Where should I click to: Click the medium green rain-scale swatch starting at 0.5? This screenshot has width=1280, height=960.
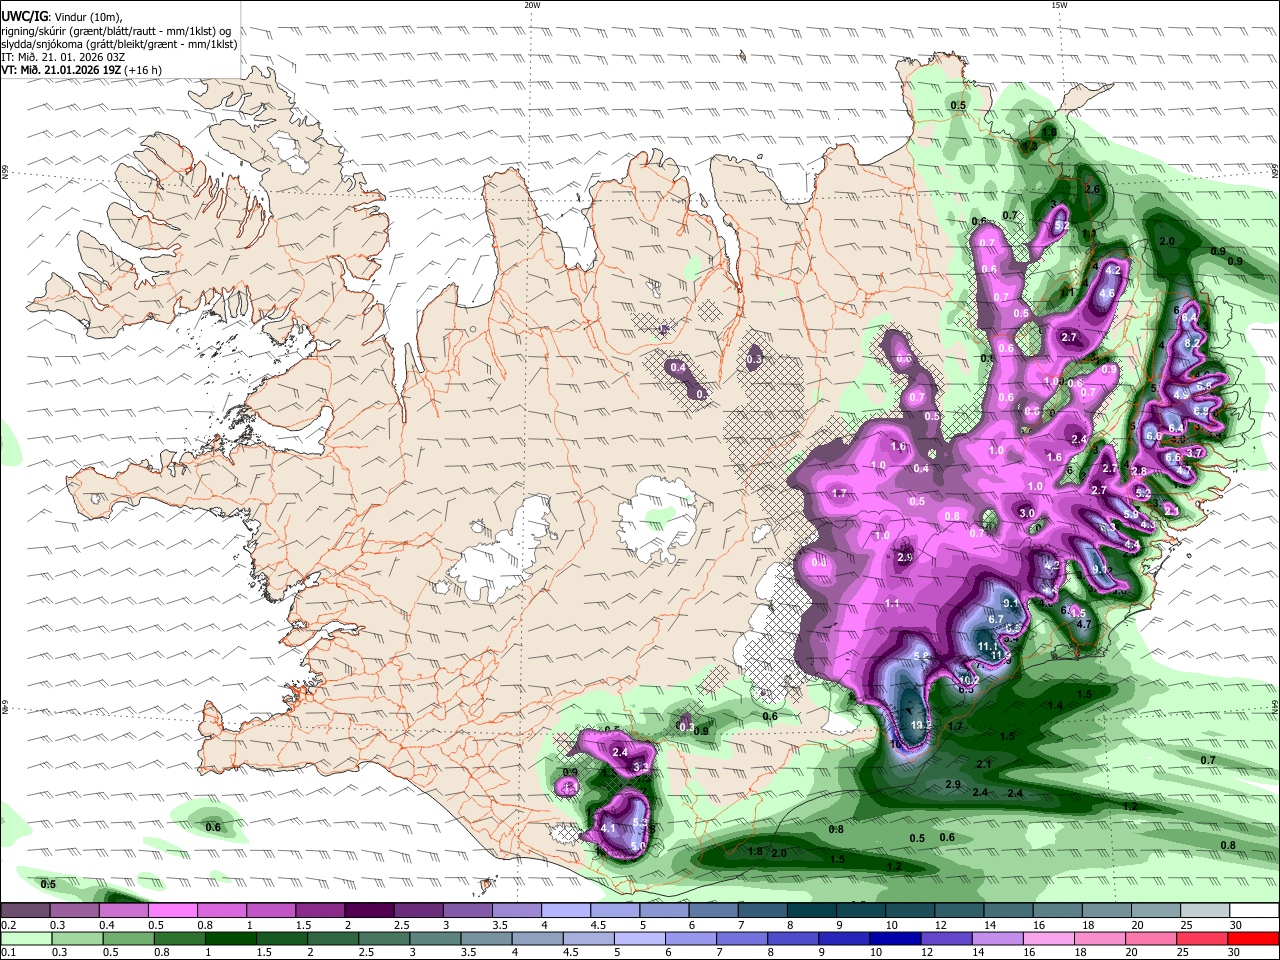tap(128, 938)
